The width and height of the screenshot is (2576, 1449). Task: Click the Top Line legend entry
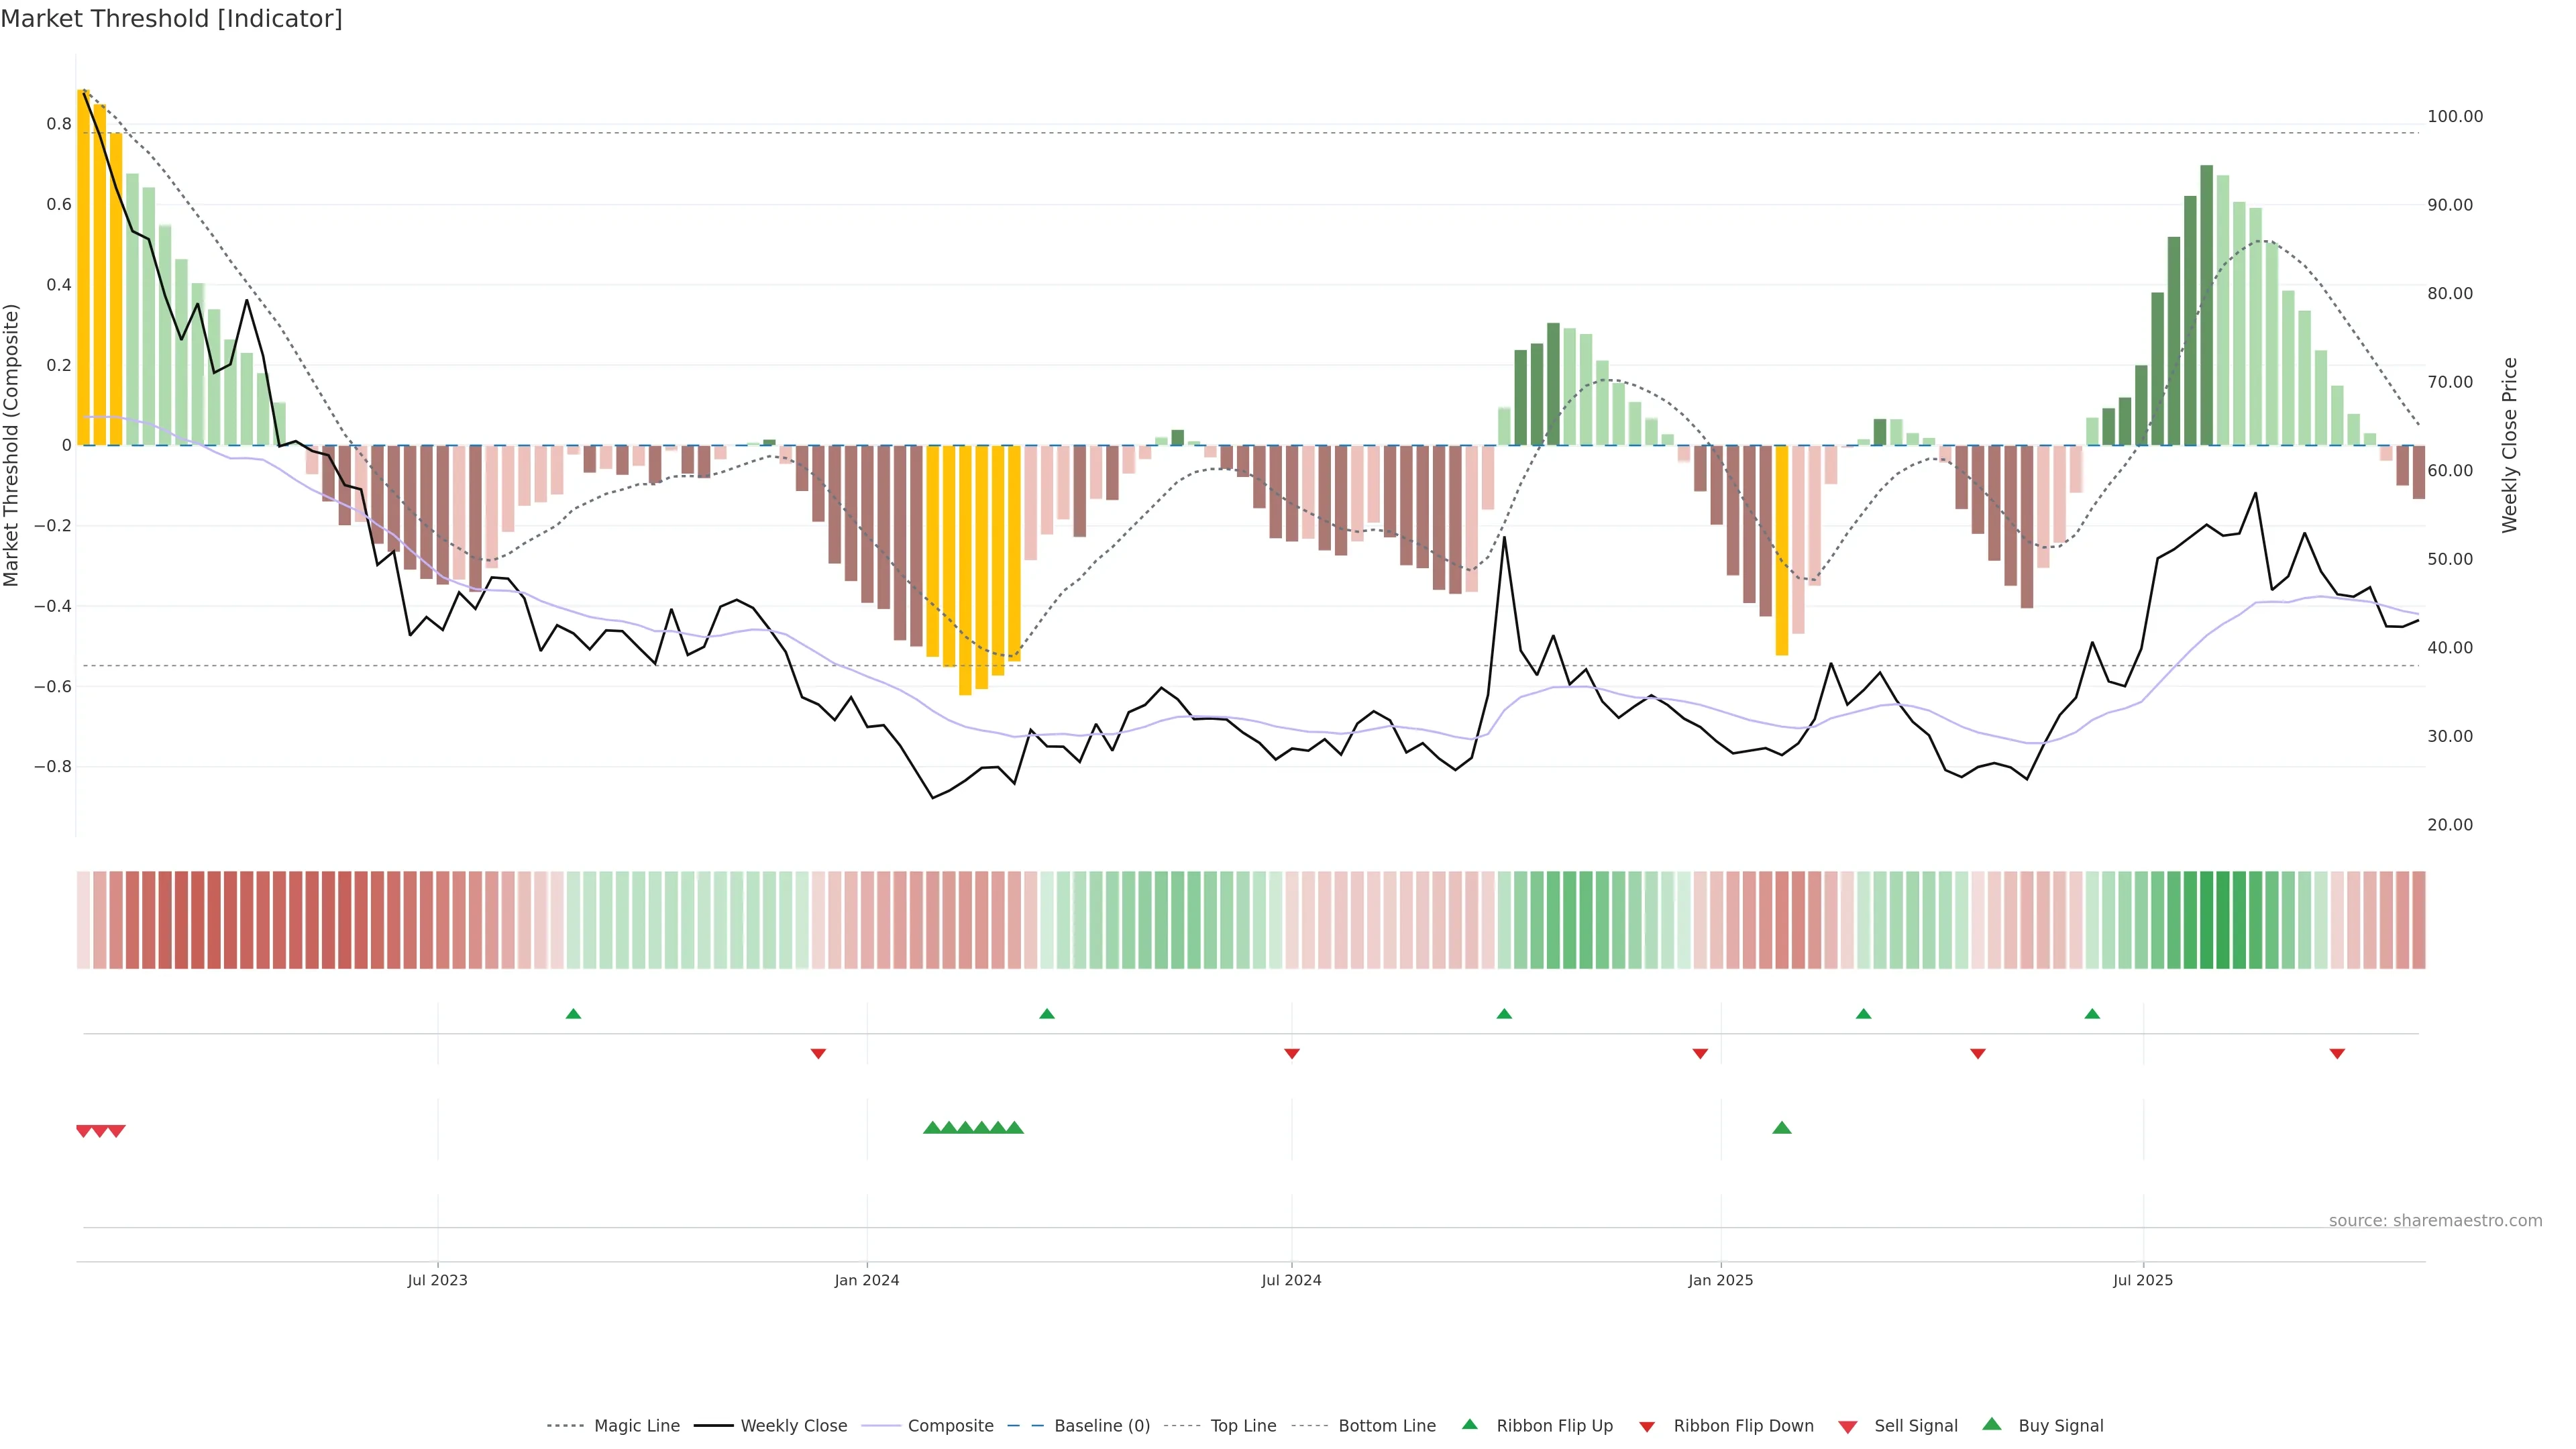1243,1426
